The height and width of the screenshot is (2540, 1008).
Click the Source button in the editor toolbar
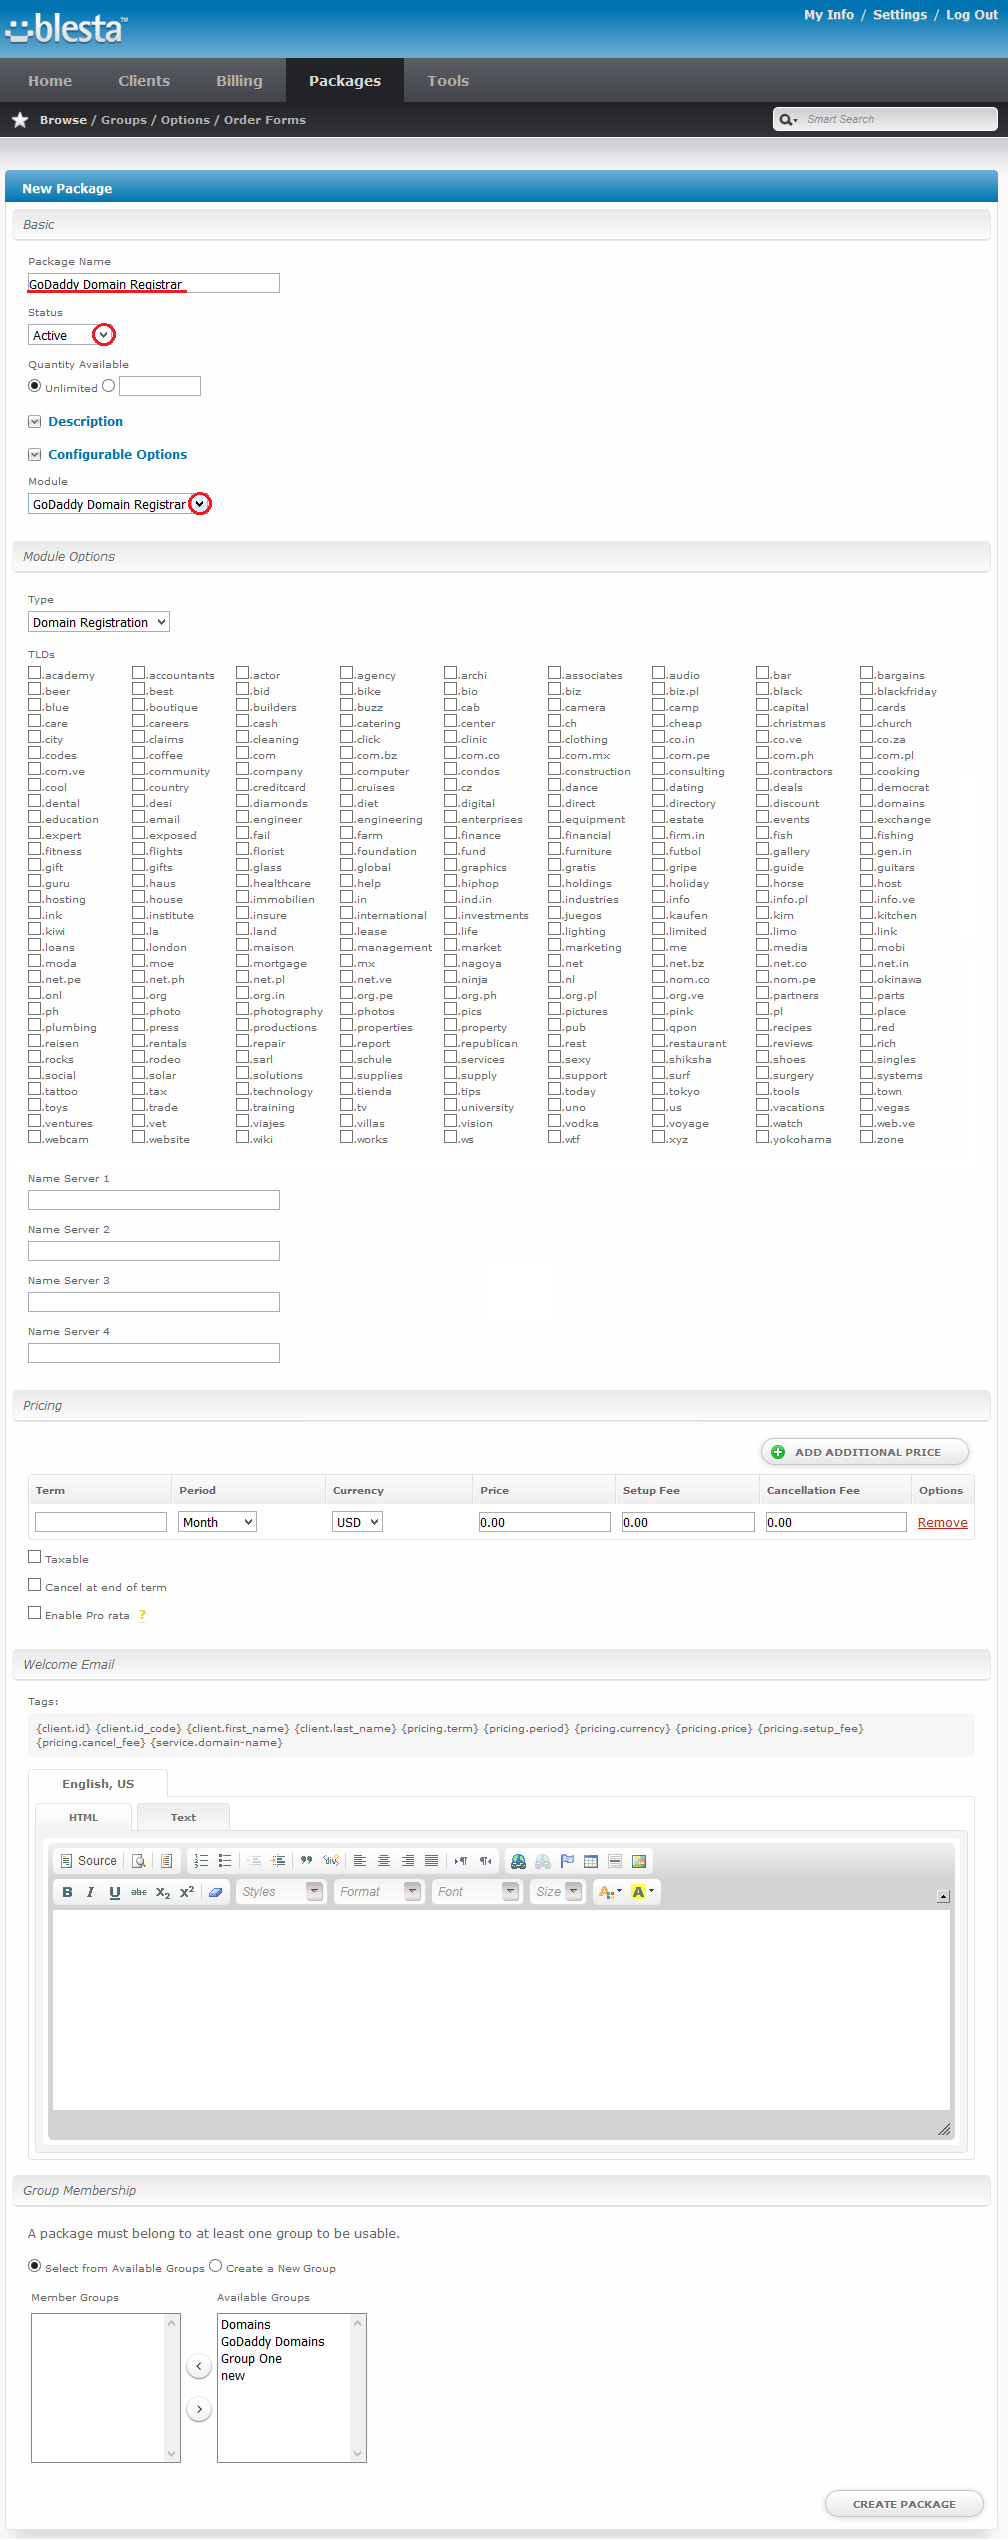pyautogui.click(x=89, y=1861)
